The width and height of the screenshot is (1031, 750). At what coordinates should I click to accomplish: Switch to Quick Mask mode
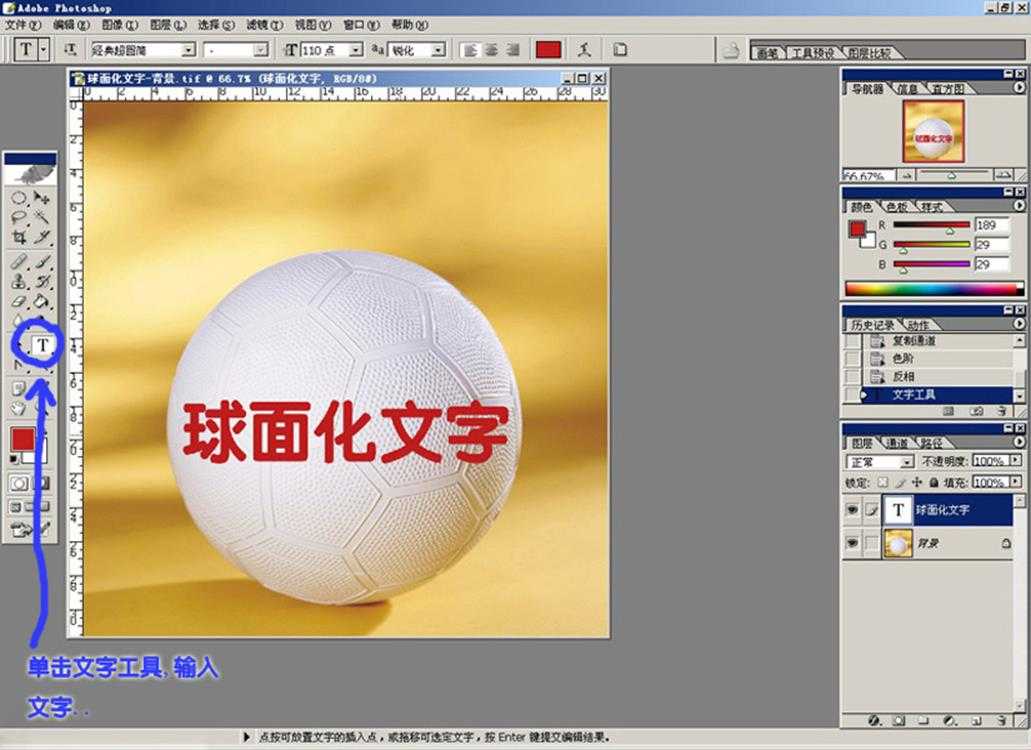[41, 484]
